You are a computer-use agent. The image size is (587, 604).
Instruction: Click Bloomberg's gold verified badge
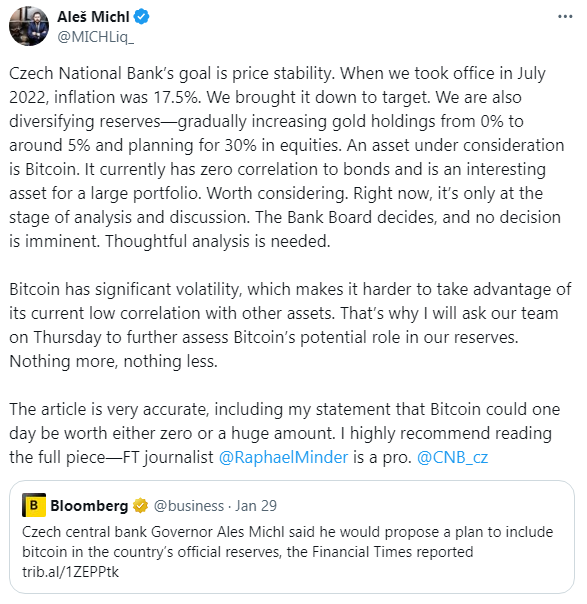(x=140, y=505)
